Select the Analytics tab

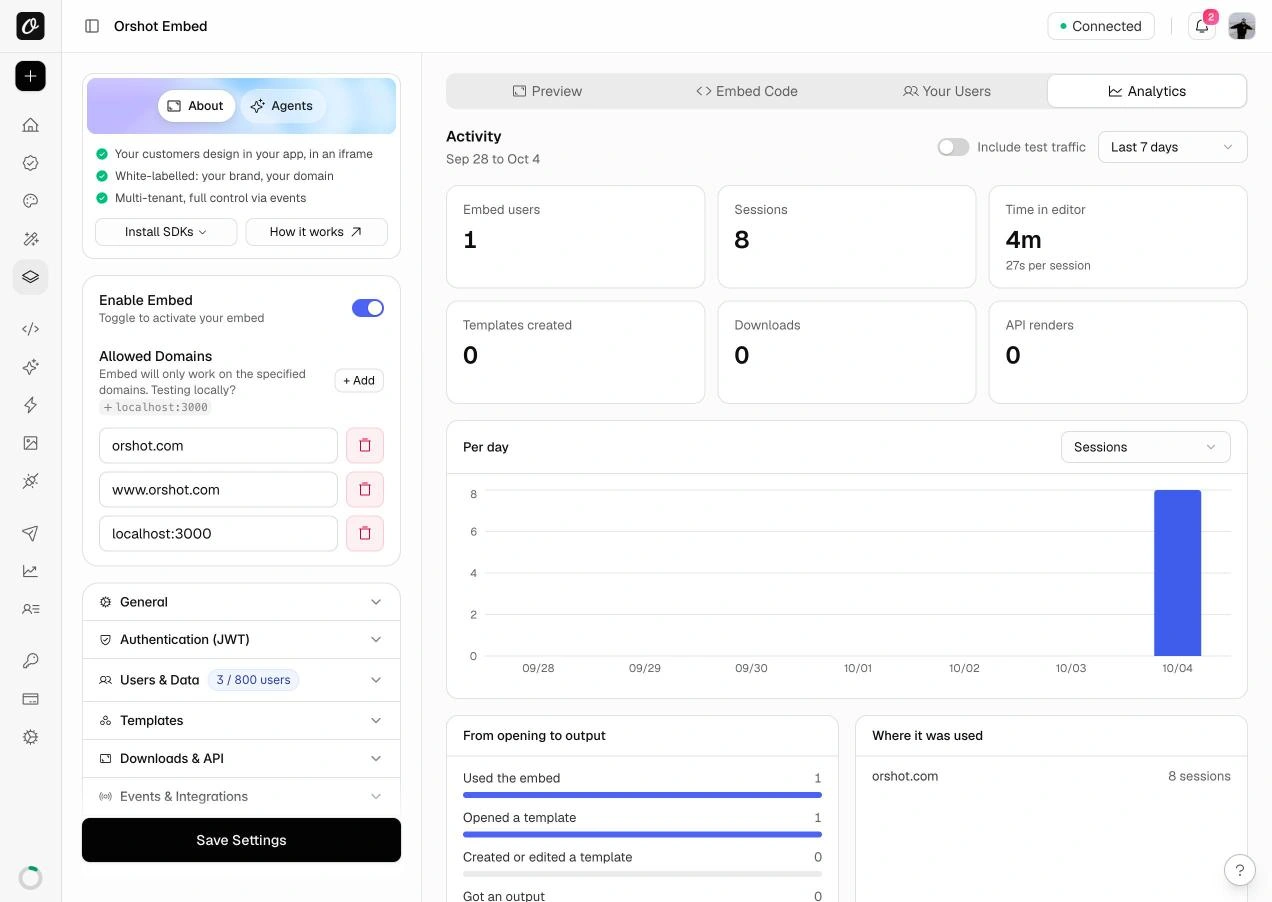1147,91
